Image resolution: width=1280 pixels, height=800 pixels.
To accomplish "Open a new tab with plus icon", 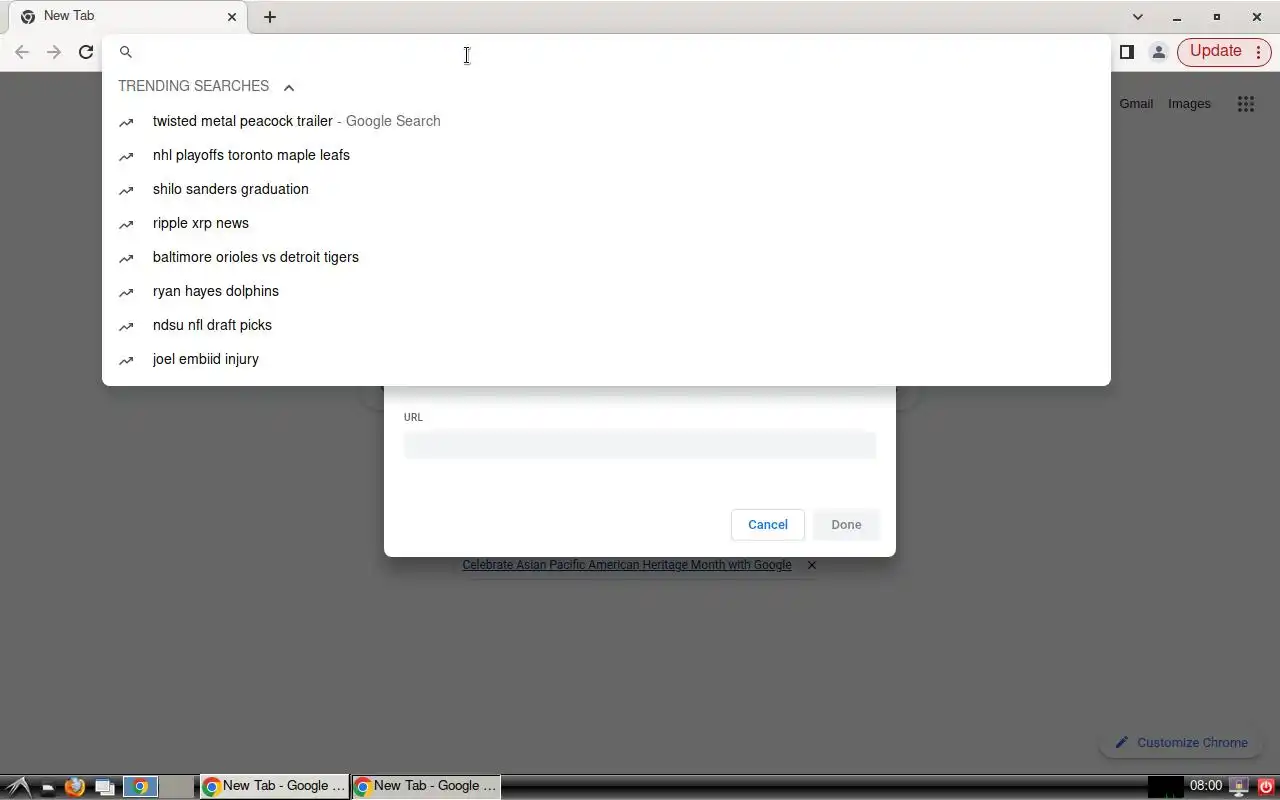I will (270, 17).
